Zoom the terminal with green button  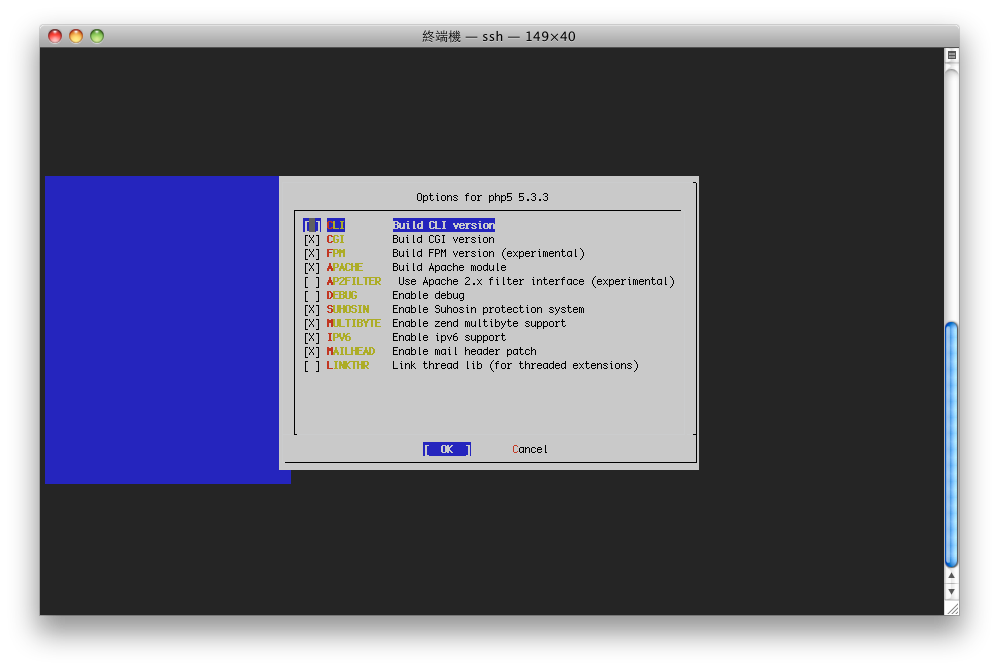pos(97,36)
